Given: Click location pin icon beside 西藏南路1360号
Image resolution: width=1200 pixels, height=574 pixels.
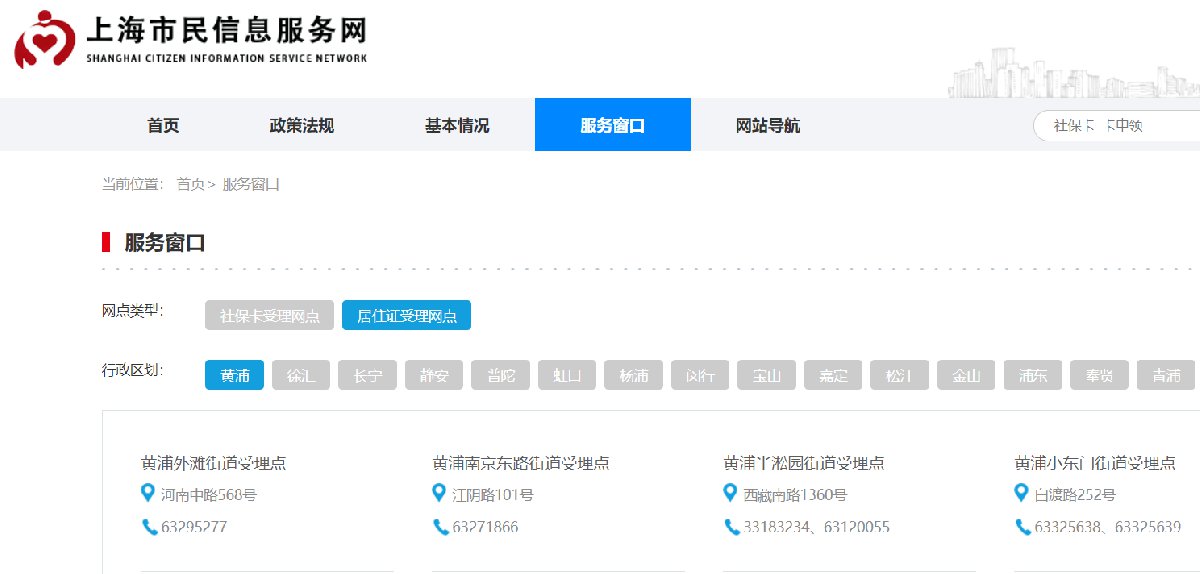Looking at the screenshot, I should pos(730,493).
